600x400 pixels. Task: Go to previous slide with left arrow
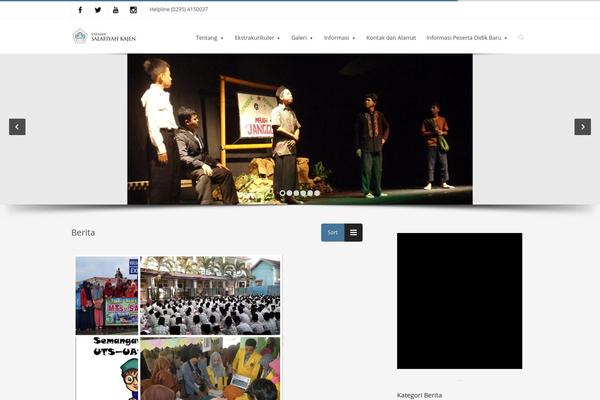pos(17,127)
